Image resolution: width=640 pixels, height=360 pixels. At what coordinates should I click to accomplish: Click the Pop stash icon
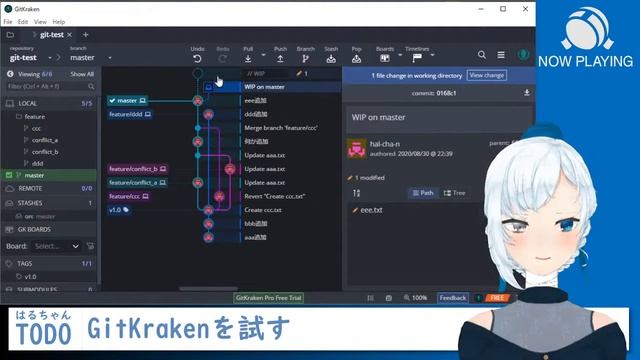click(x=356, y=59)
